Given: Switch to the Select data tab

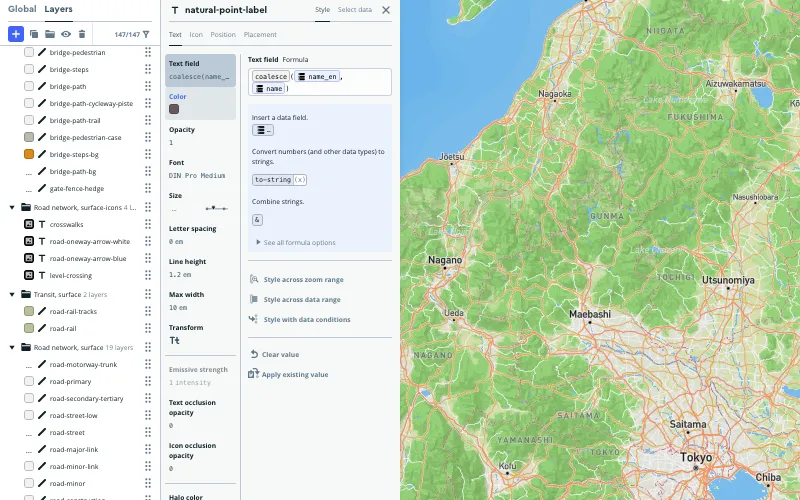Looking at the screenshot, I should pos(354,10).
